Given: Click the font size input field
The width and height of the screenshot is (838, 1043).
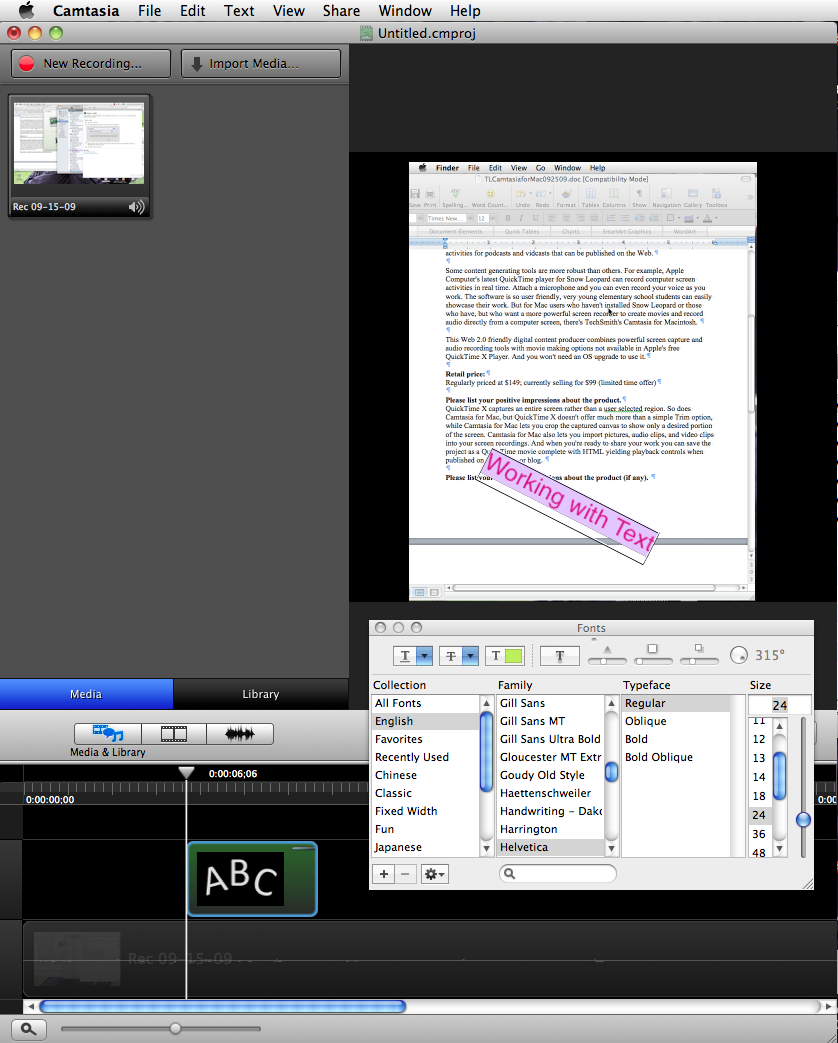Looking at the screenshot, I should [779, 705].
